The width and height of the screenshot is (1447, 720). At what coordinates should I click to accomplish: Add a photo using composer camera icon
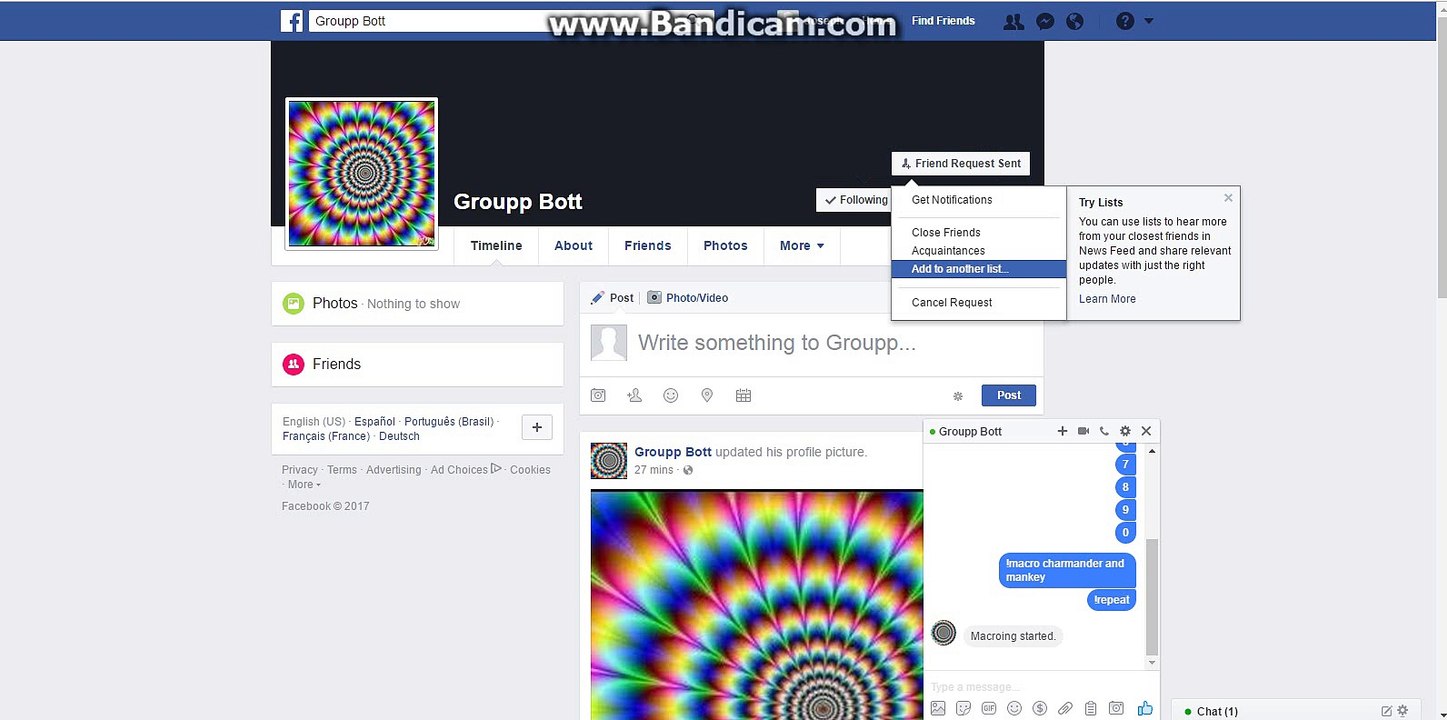coord(598,396)
